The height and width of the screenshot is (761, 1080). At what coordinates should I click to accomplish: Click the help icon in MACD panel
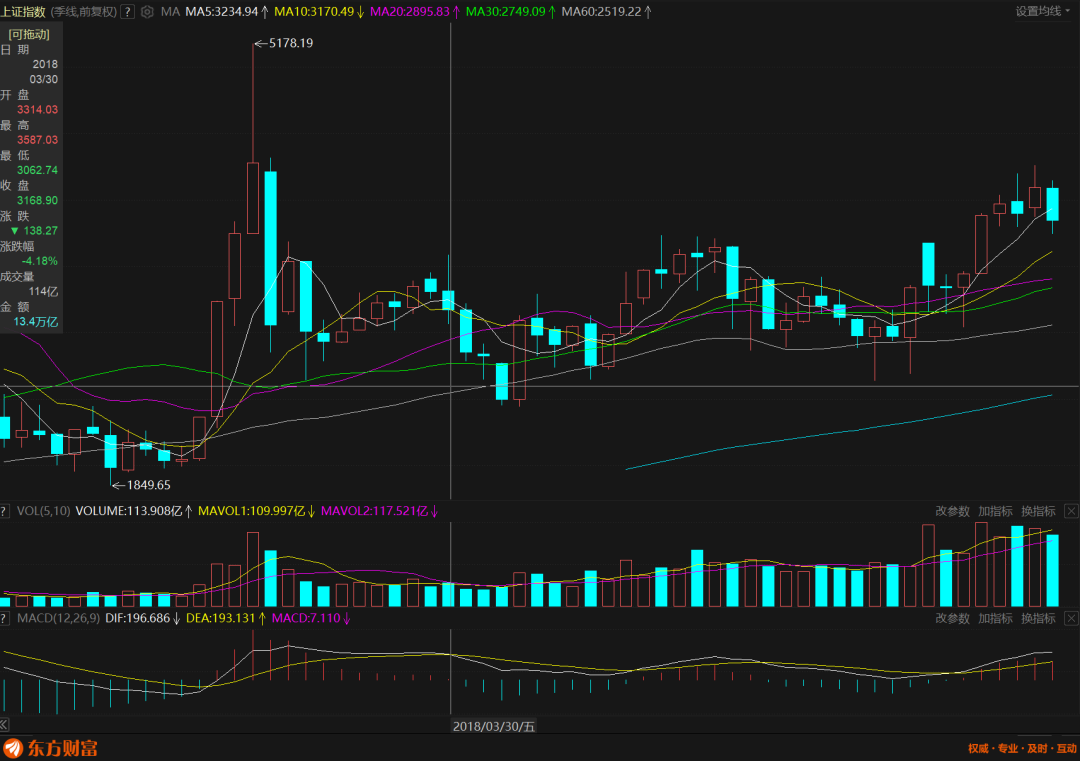point(4,618)
